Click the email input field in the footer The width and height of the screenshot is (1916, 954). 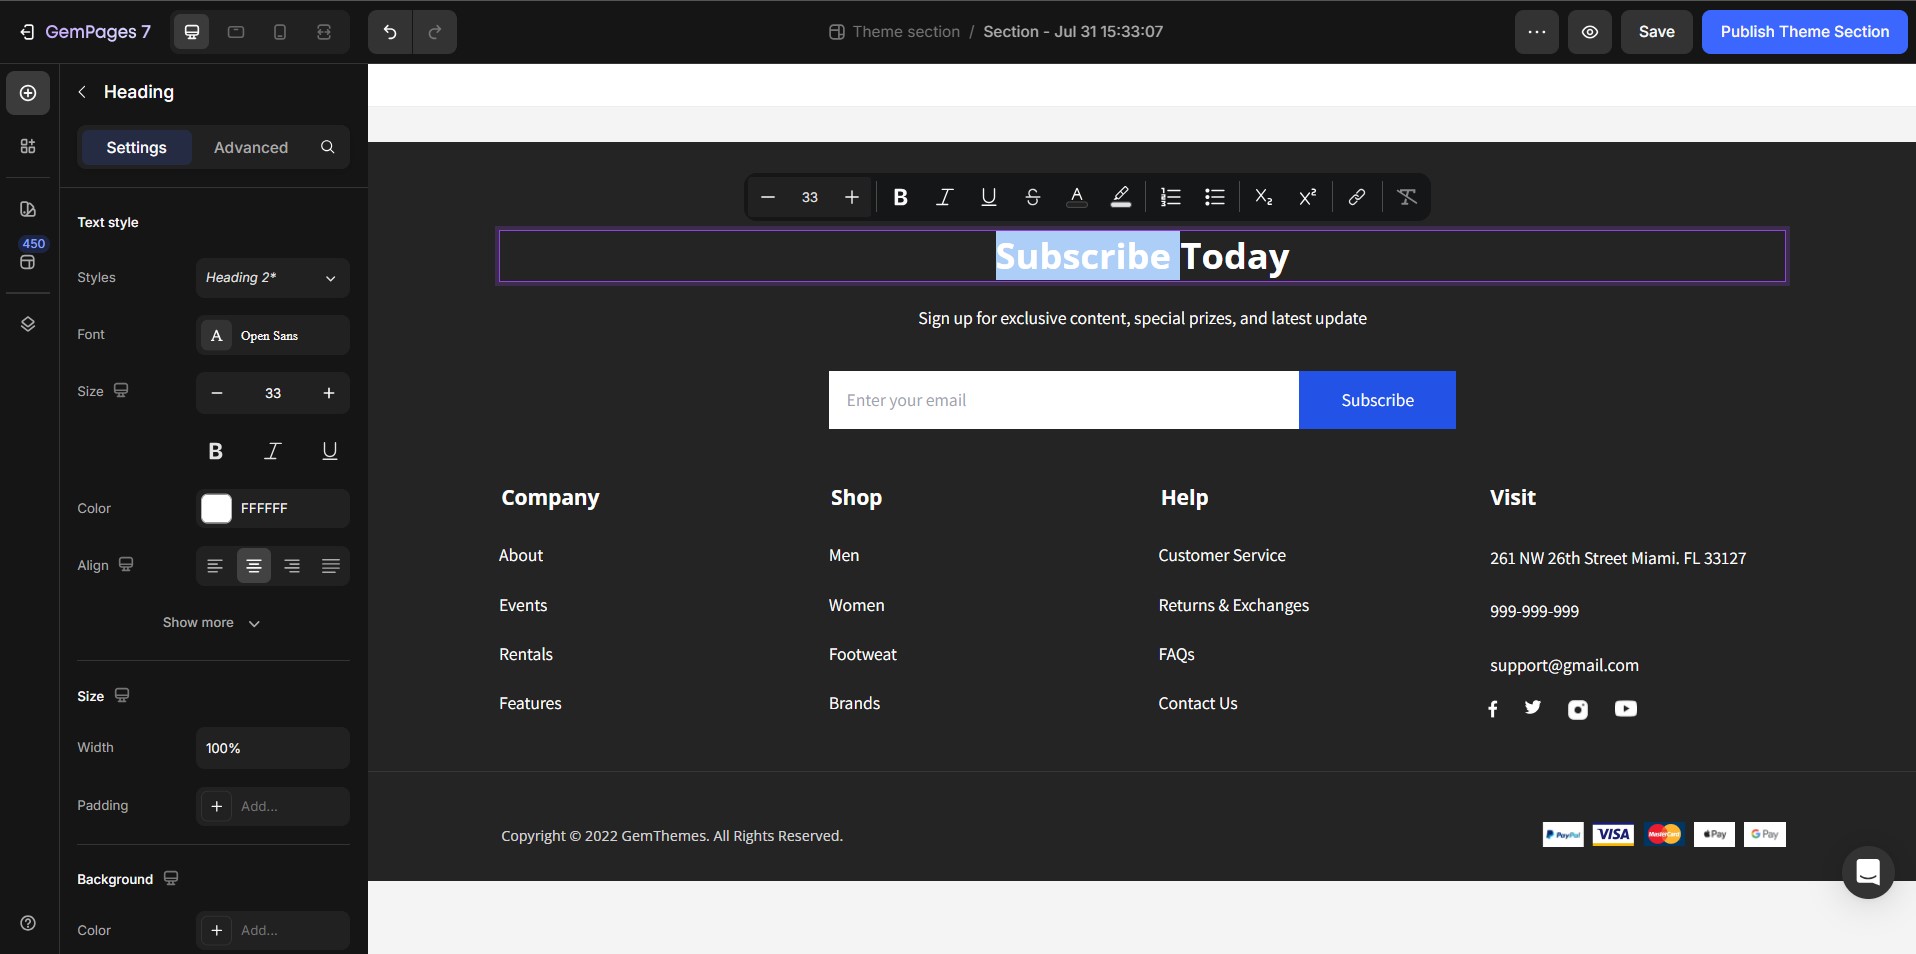1063,400
